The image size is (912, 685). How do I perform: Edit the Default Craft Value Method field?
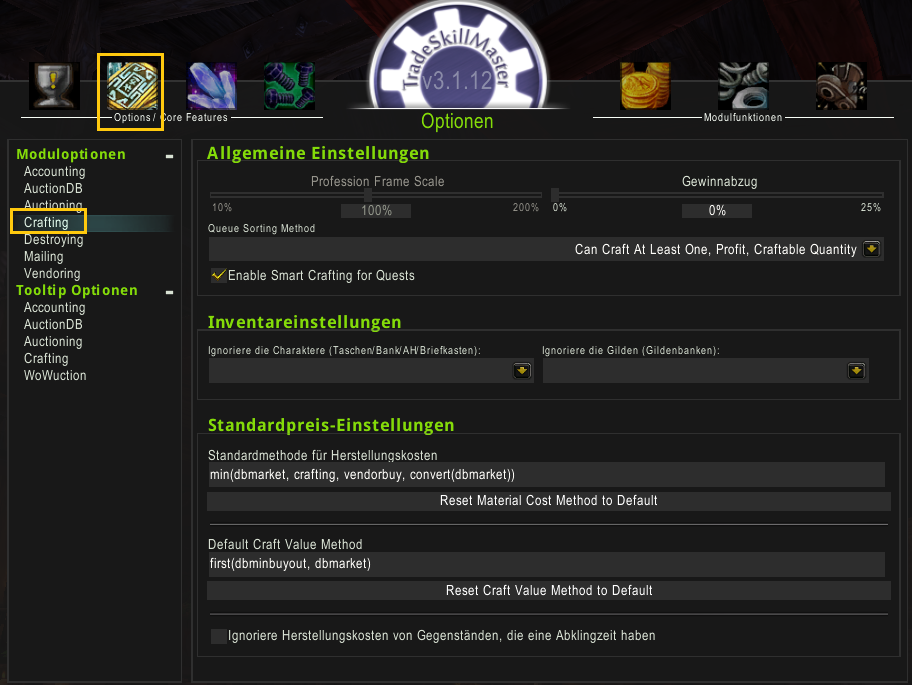tap(546, 564)
